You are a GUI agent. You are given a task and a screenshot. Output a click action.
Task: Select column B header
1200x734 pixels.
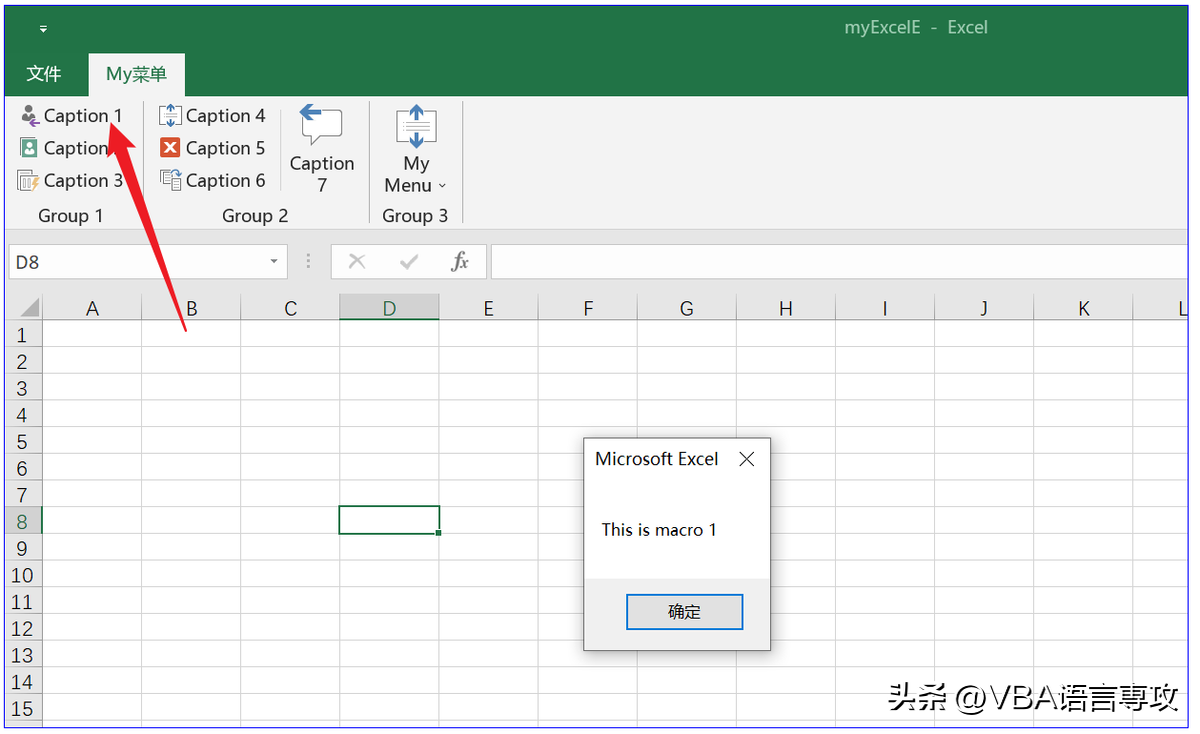pyautogui.click(x=191, y=308)
